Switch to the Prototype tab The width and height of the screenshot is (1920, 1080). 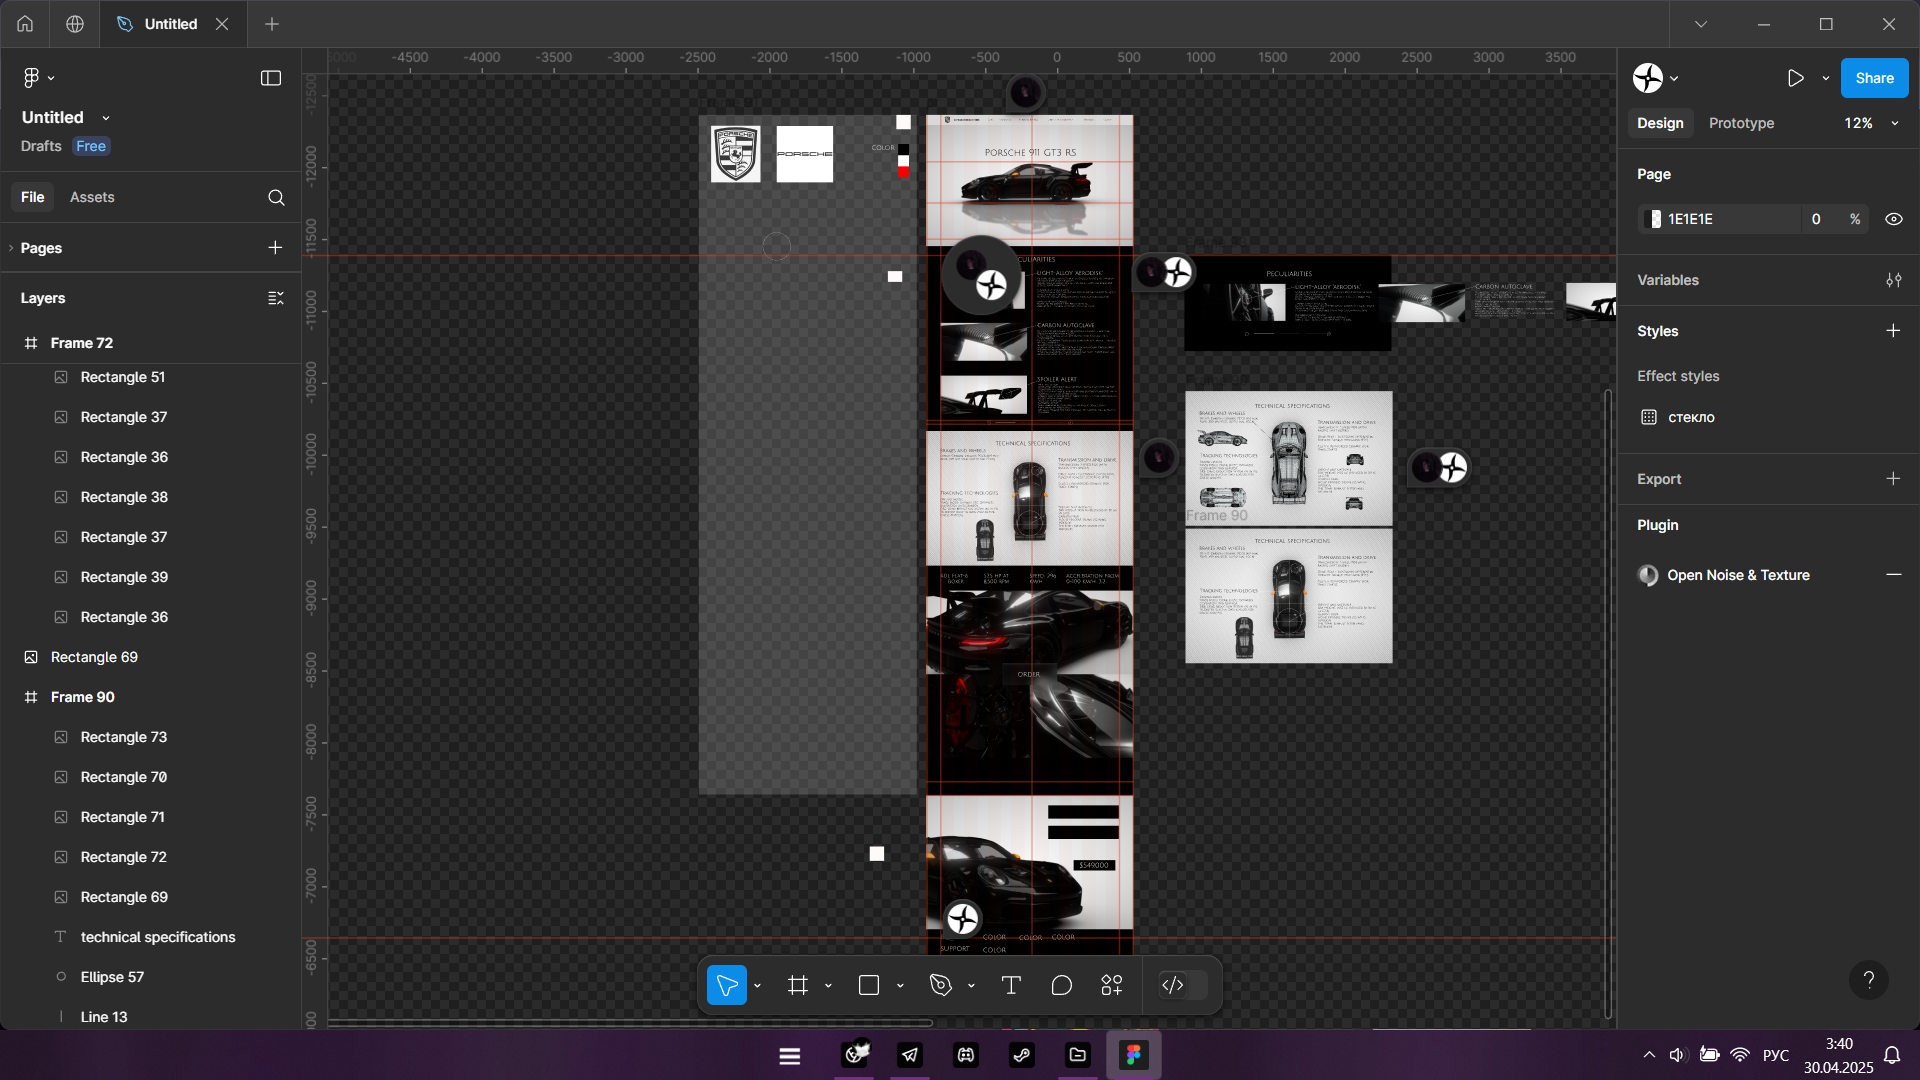(1741, 123)
